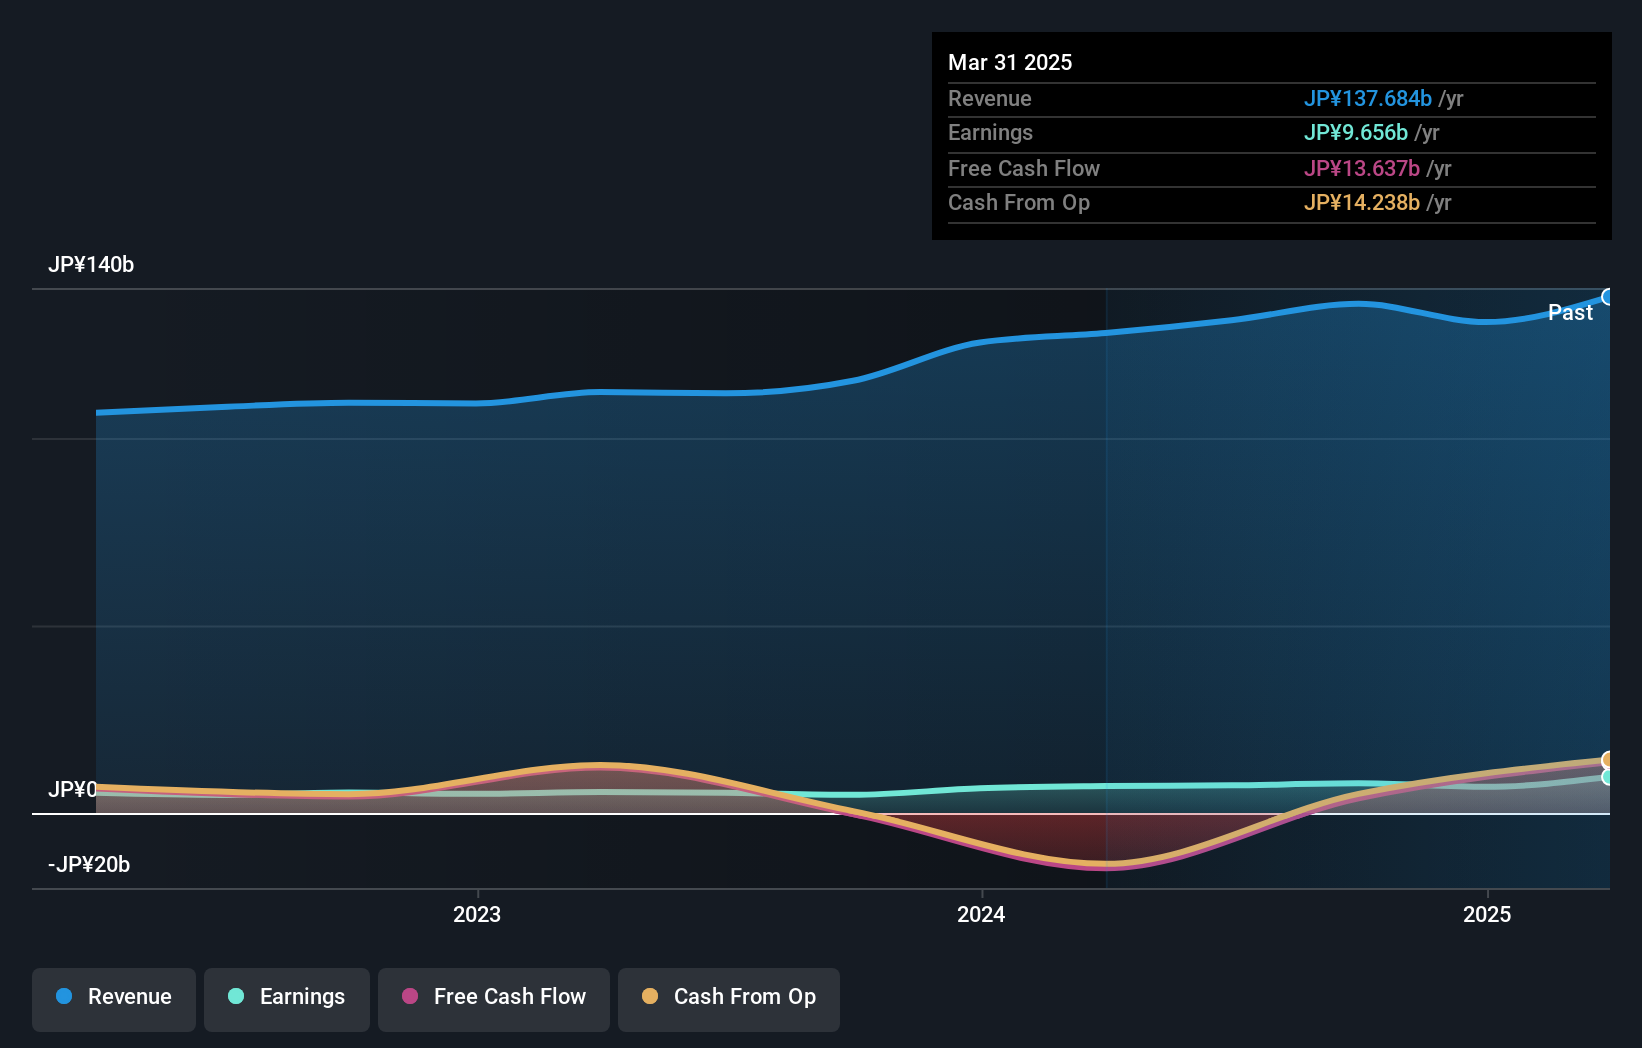Click the Revenue row label in tooltip
This screenshot has height=1048, width=1642.
pyautogui.click(x=989, y=99)
